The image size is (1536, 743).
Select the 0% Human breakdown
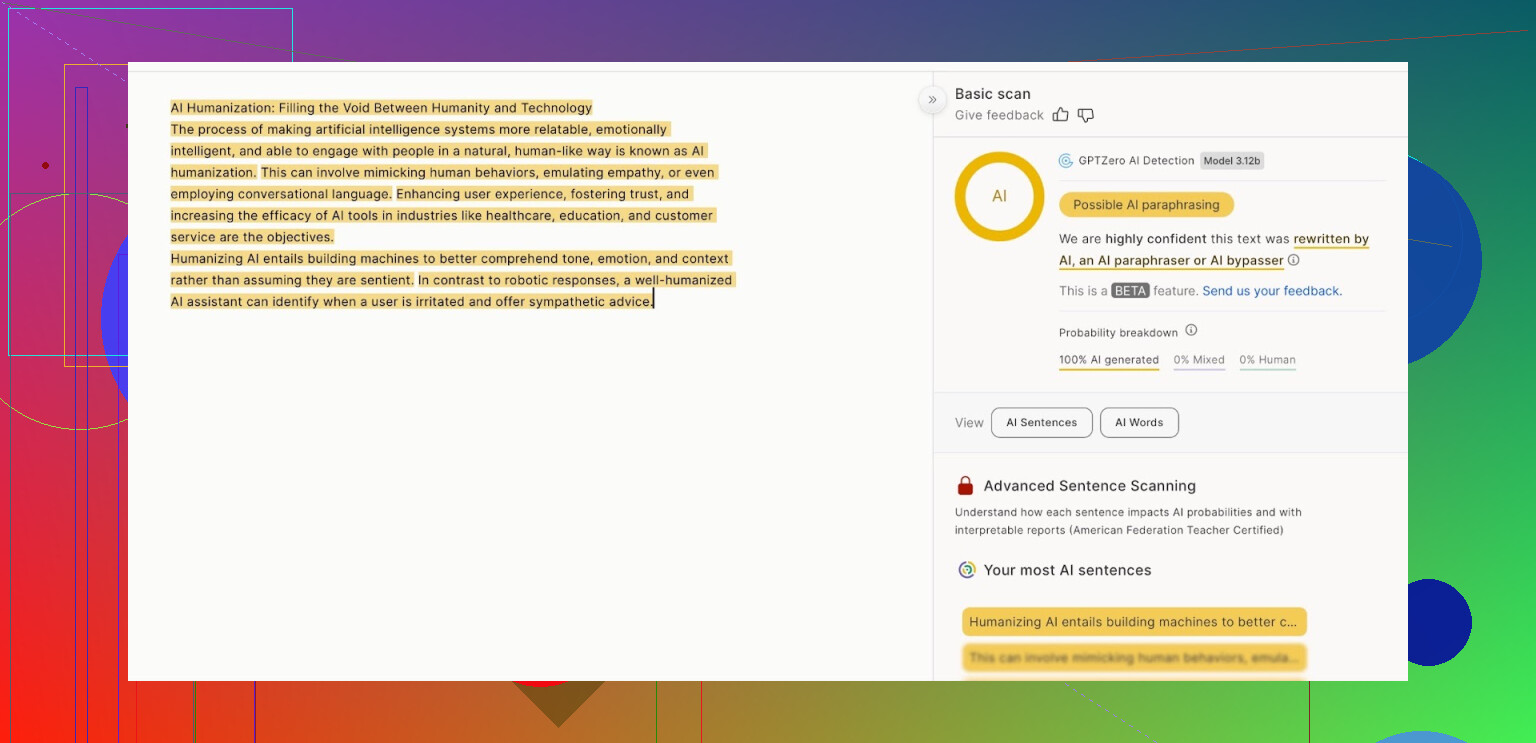1267,360
